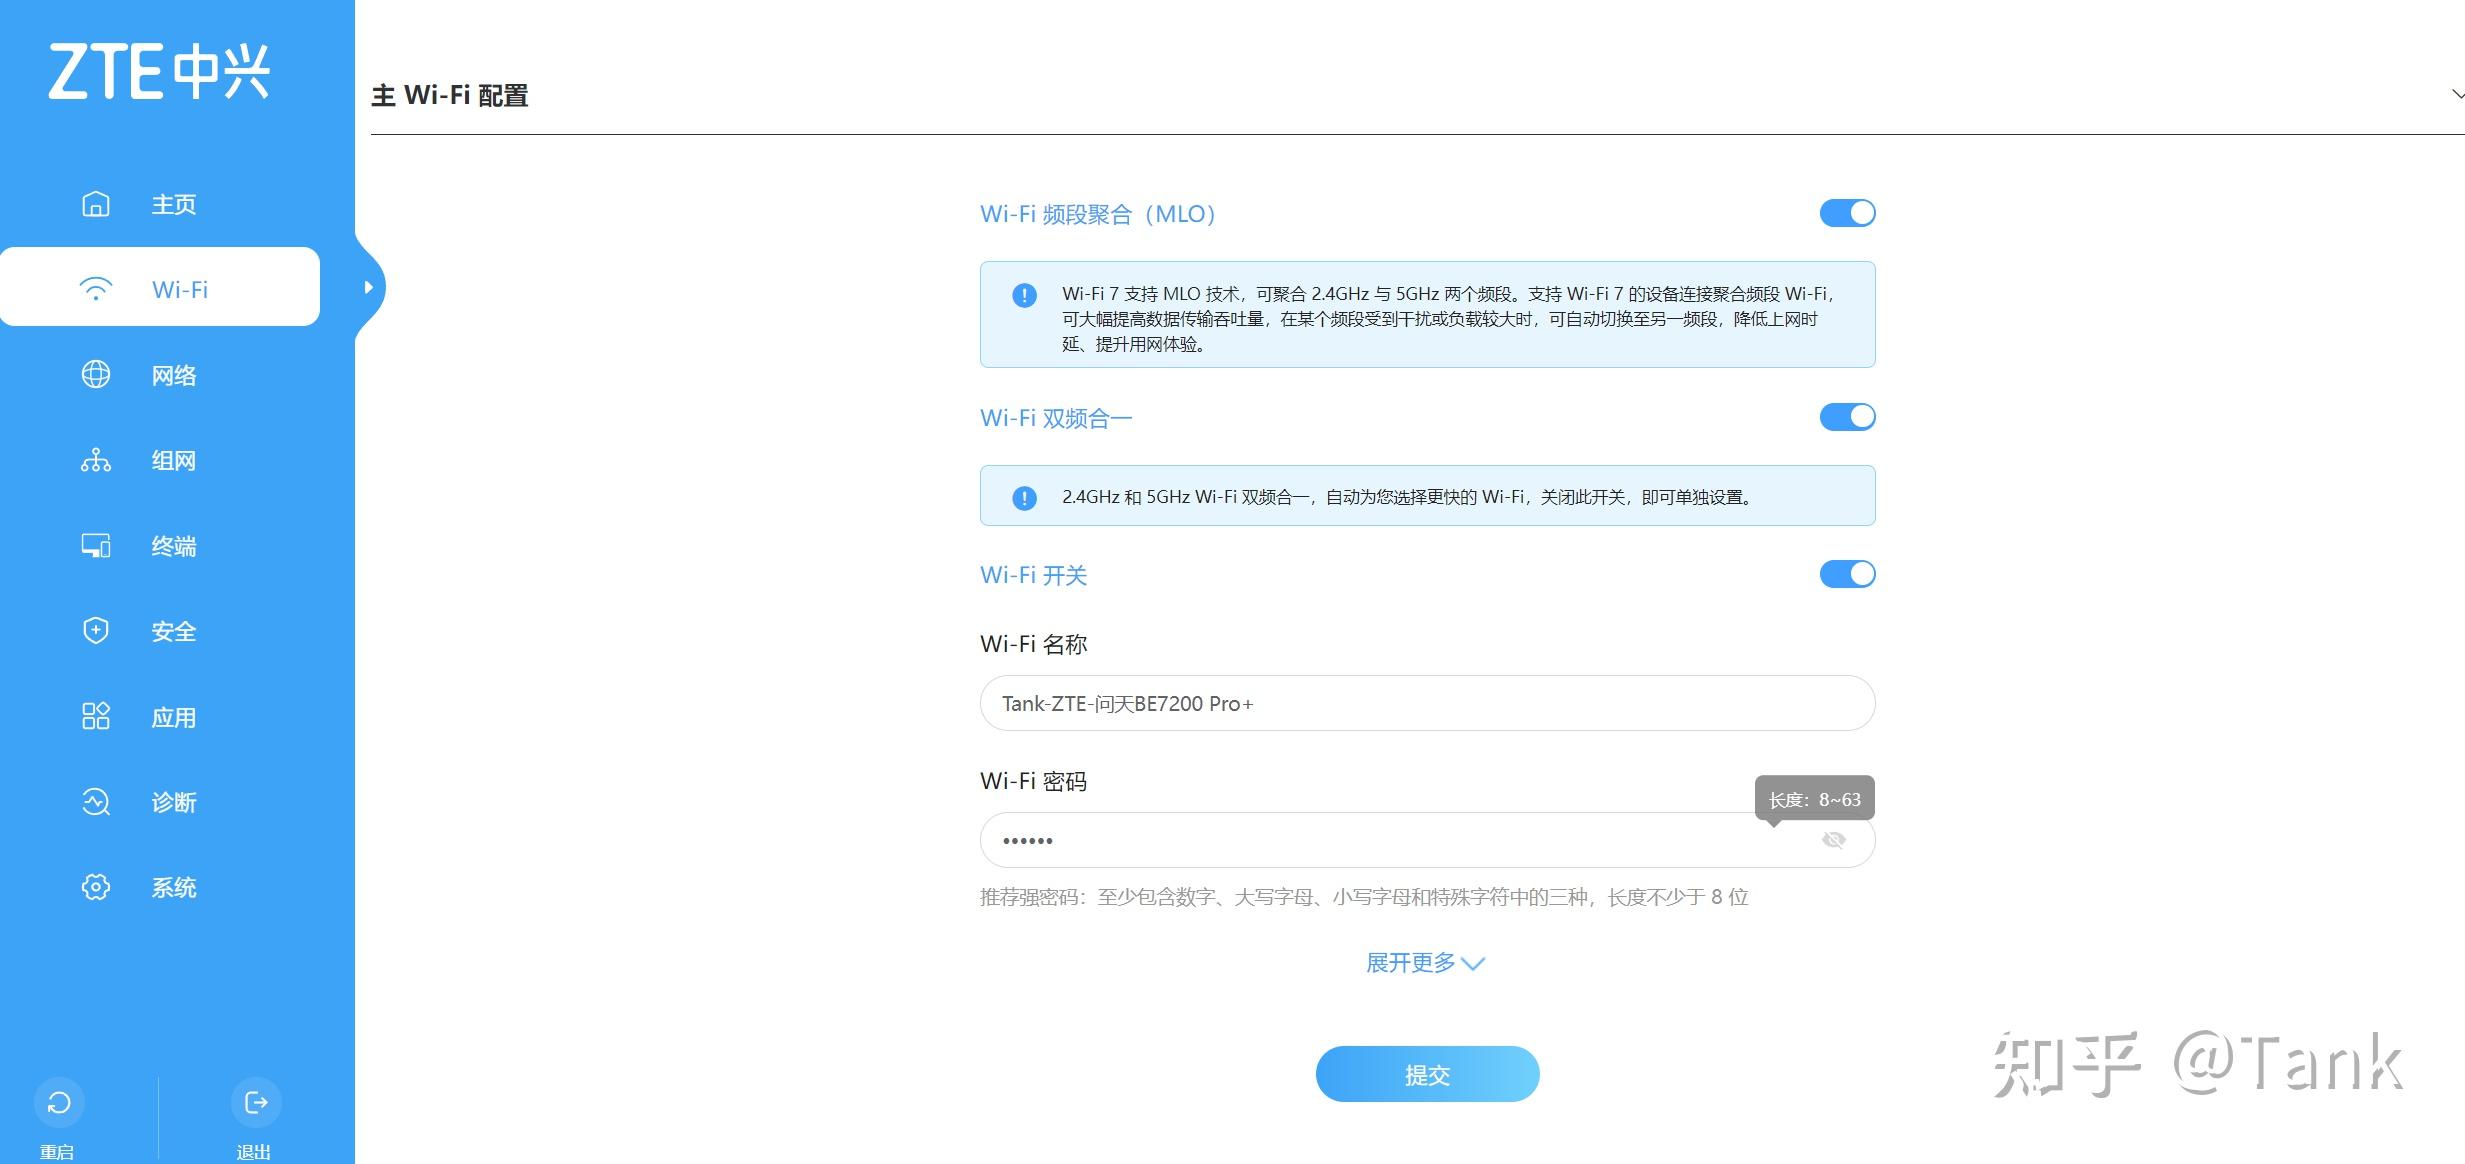The height and width of the screenshot is (1164, 2465).
Task: Open the 应用 applications section
Action: (172, 716)
